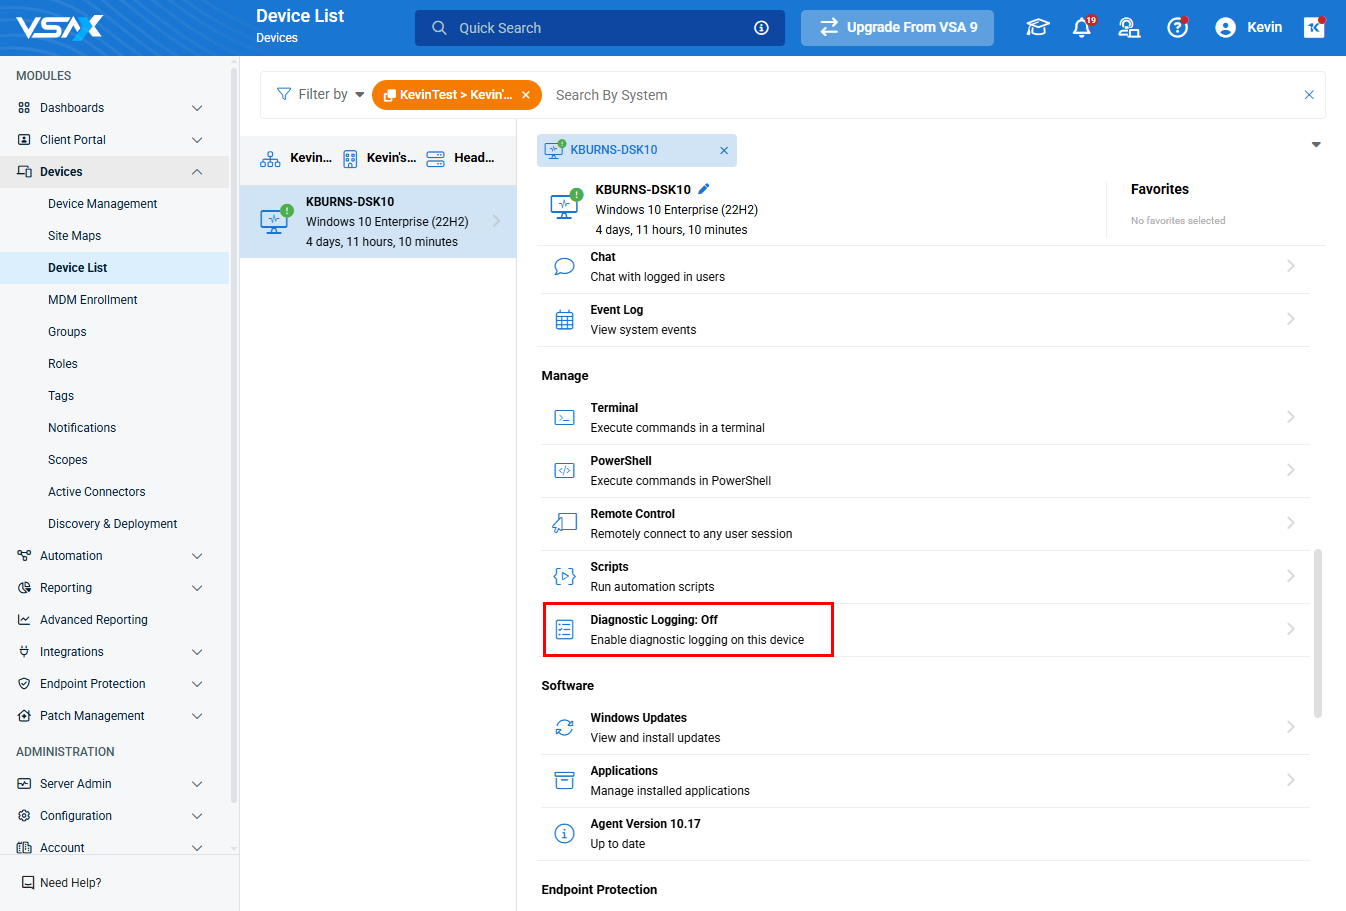This screenshot has height=911, width=1346.
Task: Open the device panel options arrow
Action: click(1316, 145)
